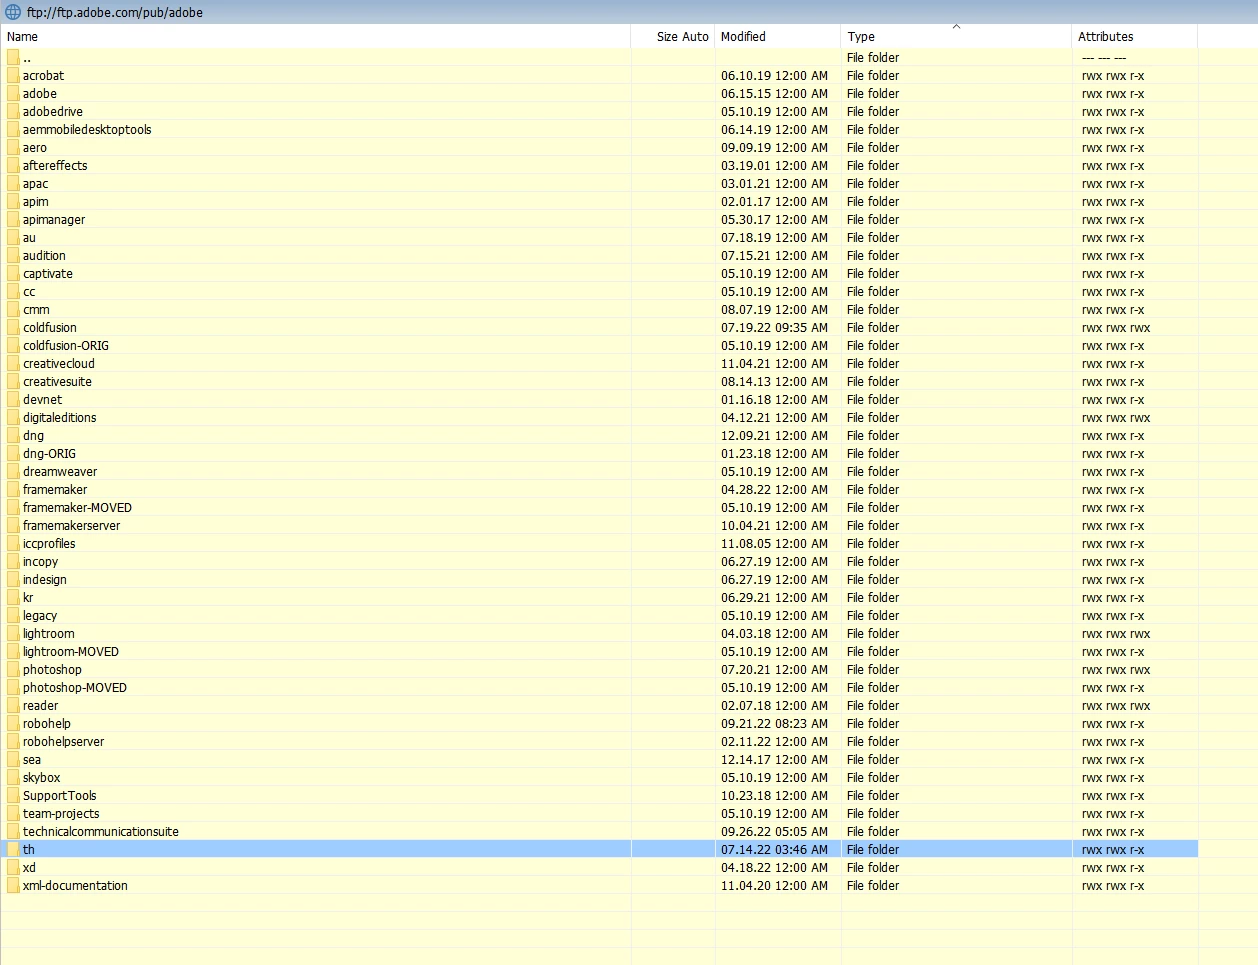This screenshot has height=965, width=1258.
Task: Click the SupportTools folder icon
Action: (13, 795)
